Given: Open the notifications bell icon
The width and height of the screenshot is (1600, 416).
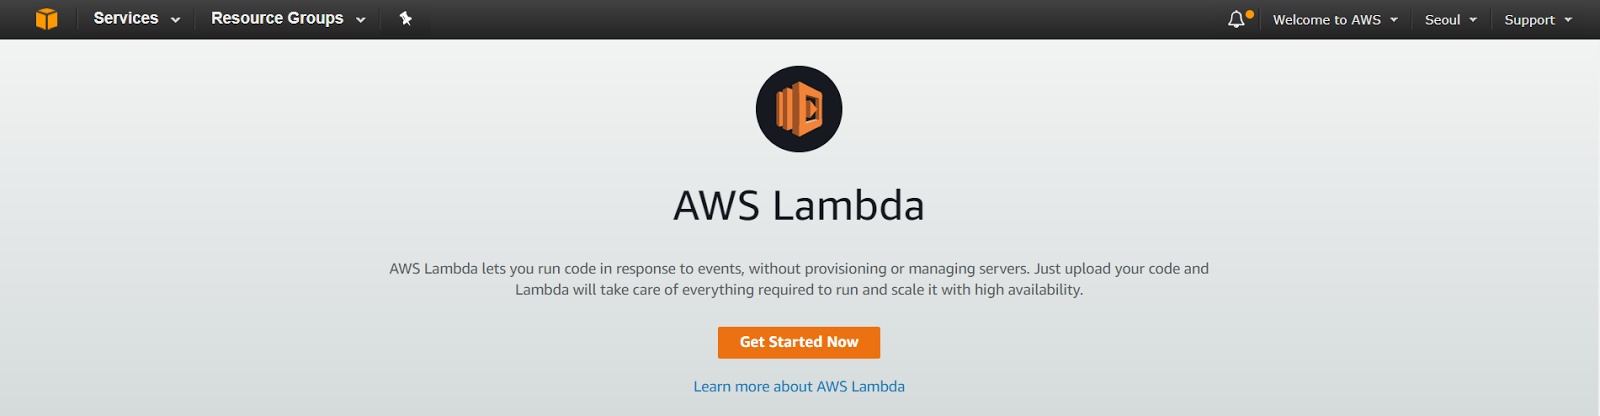Looking at the screenshot, I should point(1237,19).
